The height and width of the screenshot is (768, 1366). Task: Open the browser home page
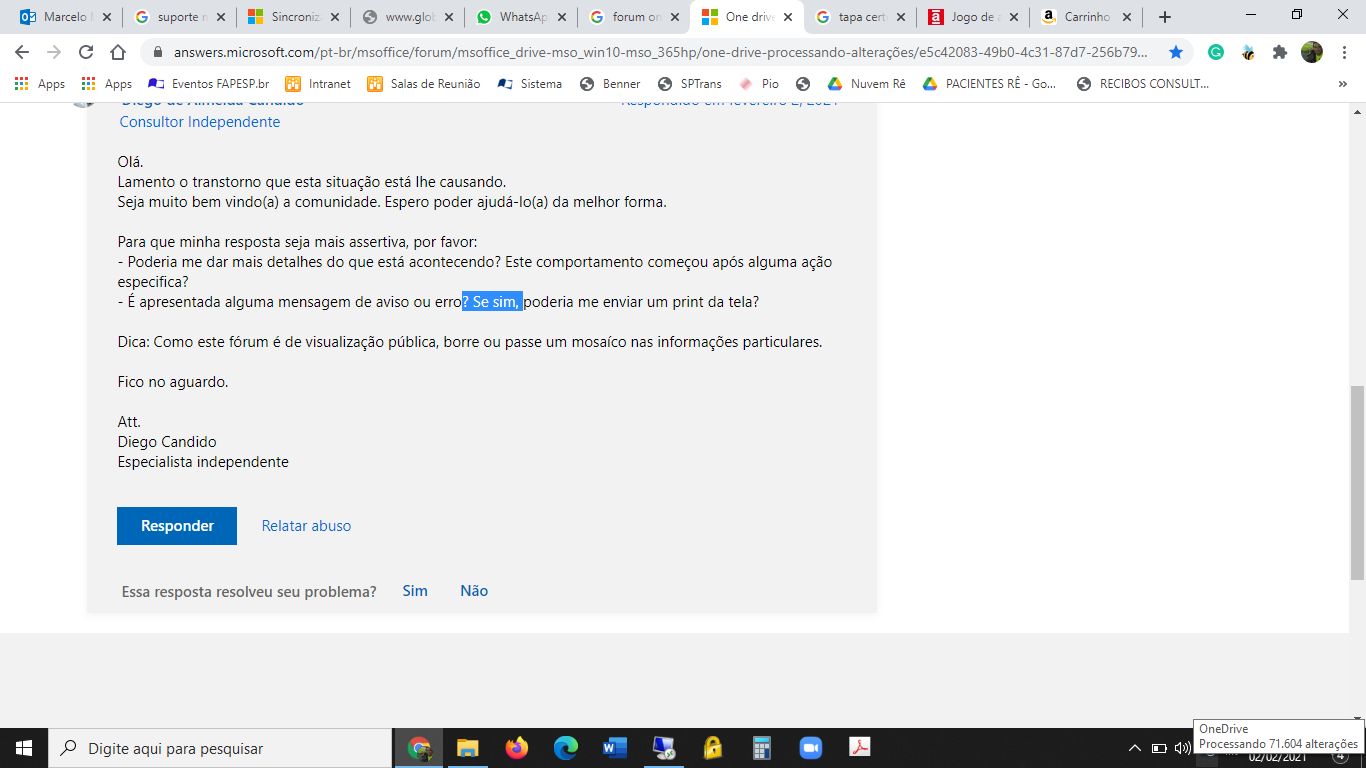click(118, 52)
